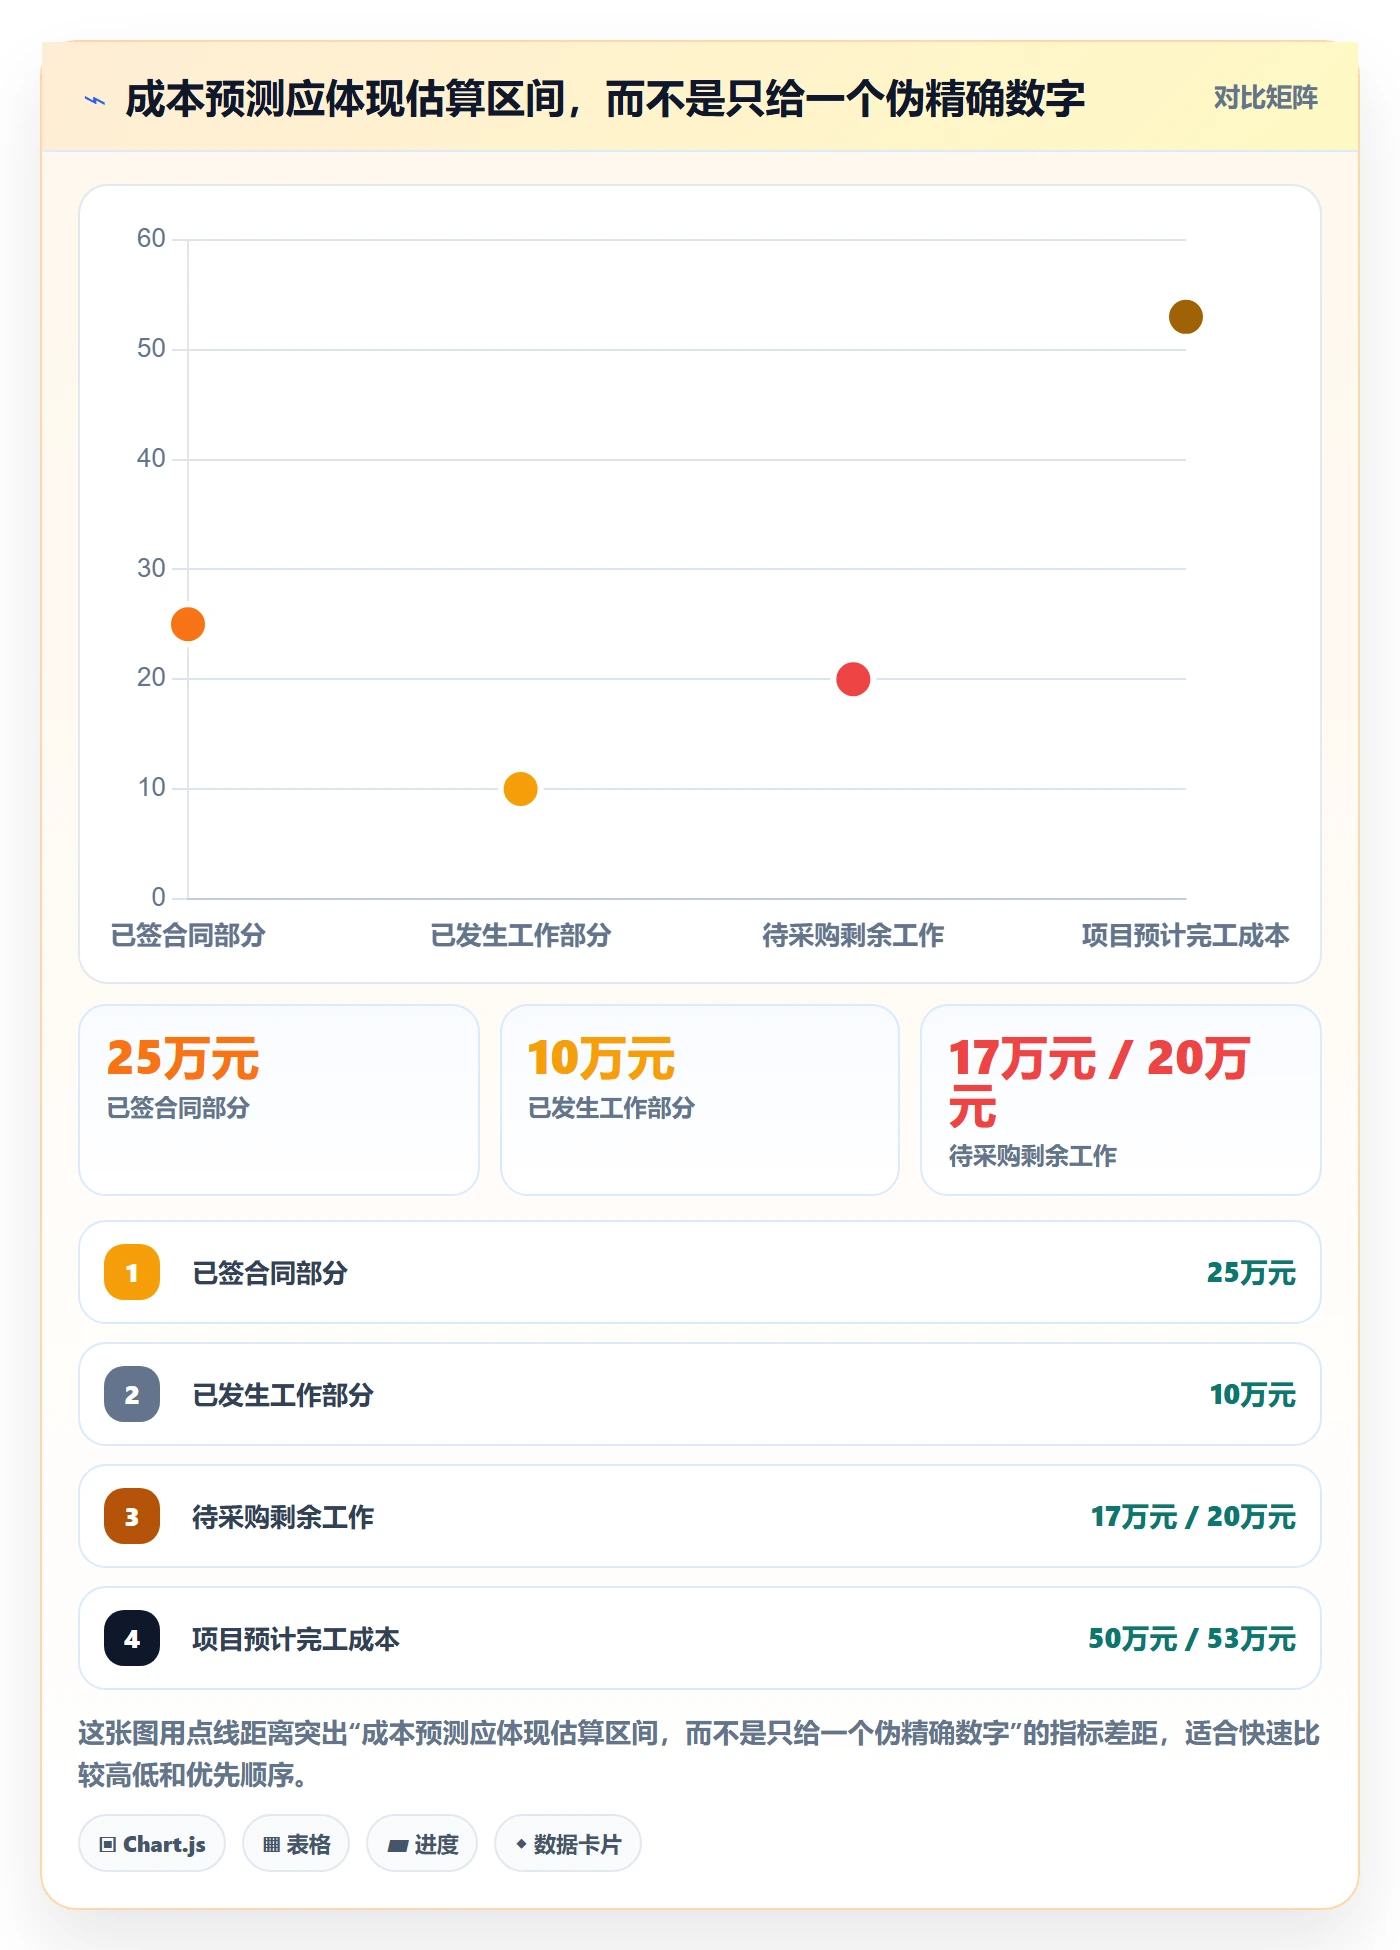The width and height of the screenshot is (1400, 1950).
Task: Click the brown data point for 项目预计完工成本
Action: (x=1185, y=317)
